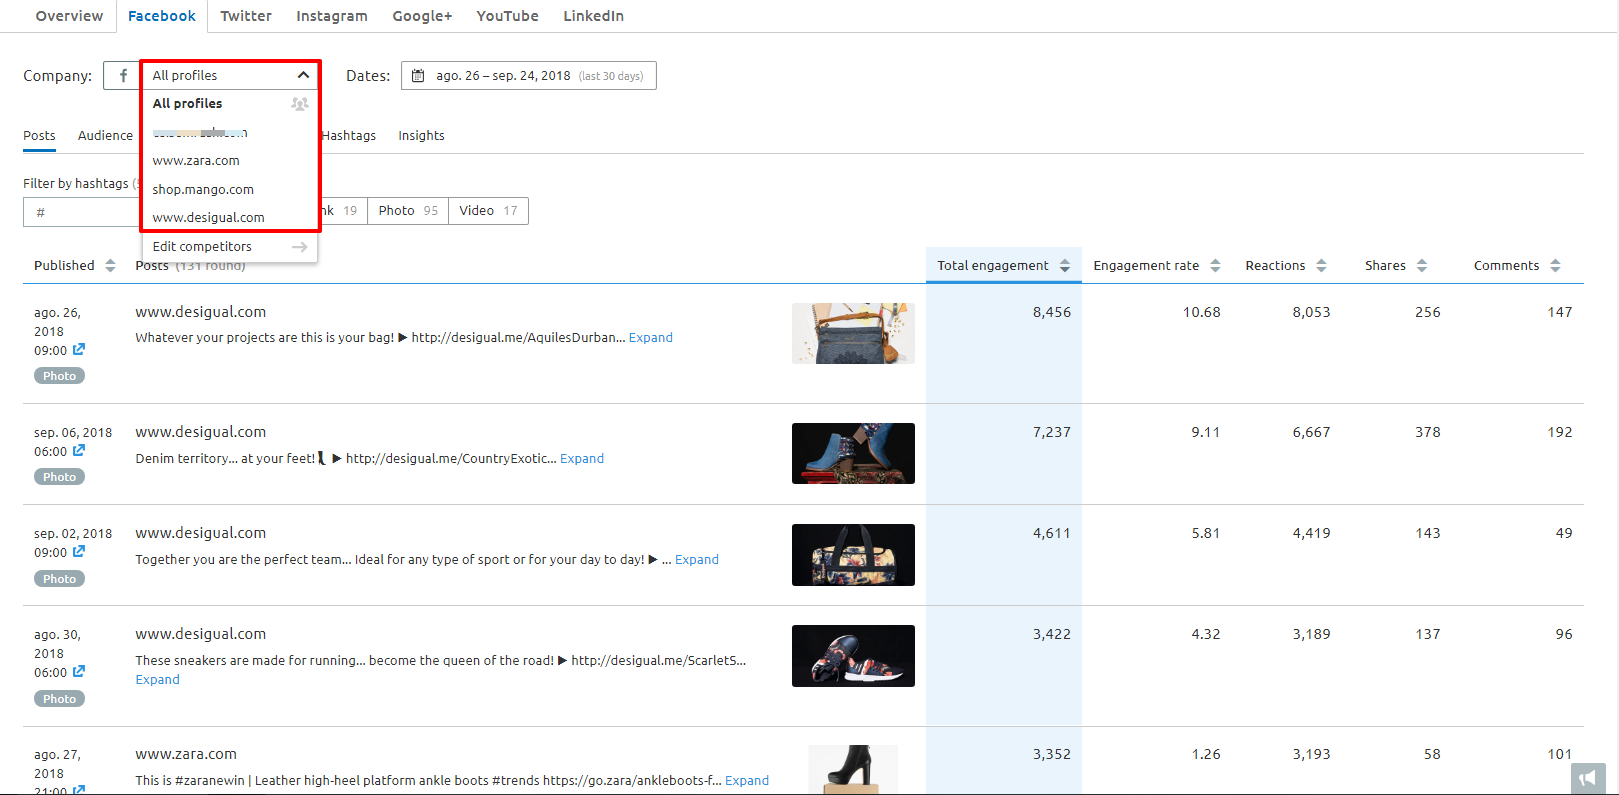Select the Facebook tab
This screenshot has width=1619, height=795.
point(162,16)
